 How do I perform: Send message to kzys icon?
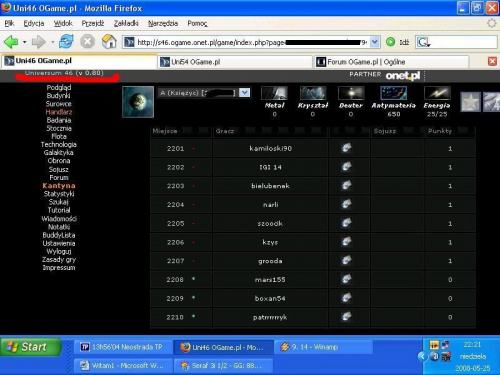[347, 241]
